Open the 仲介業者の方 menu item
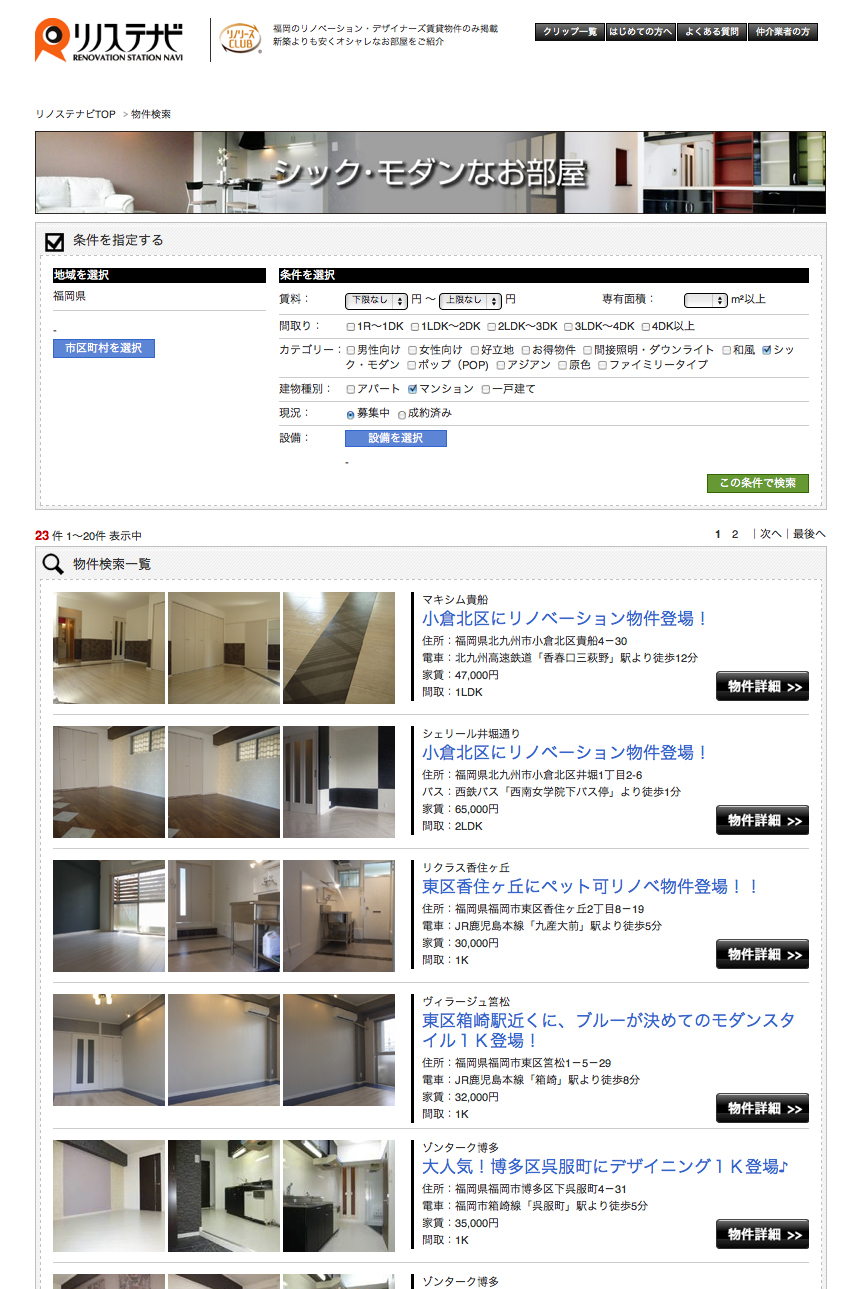The height and width of the screenshot is (1289, 859). (x=782, y=32)
